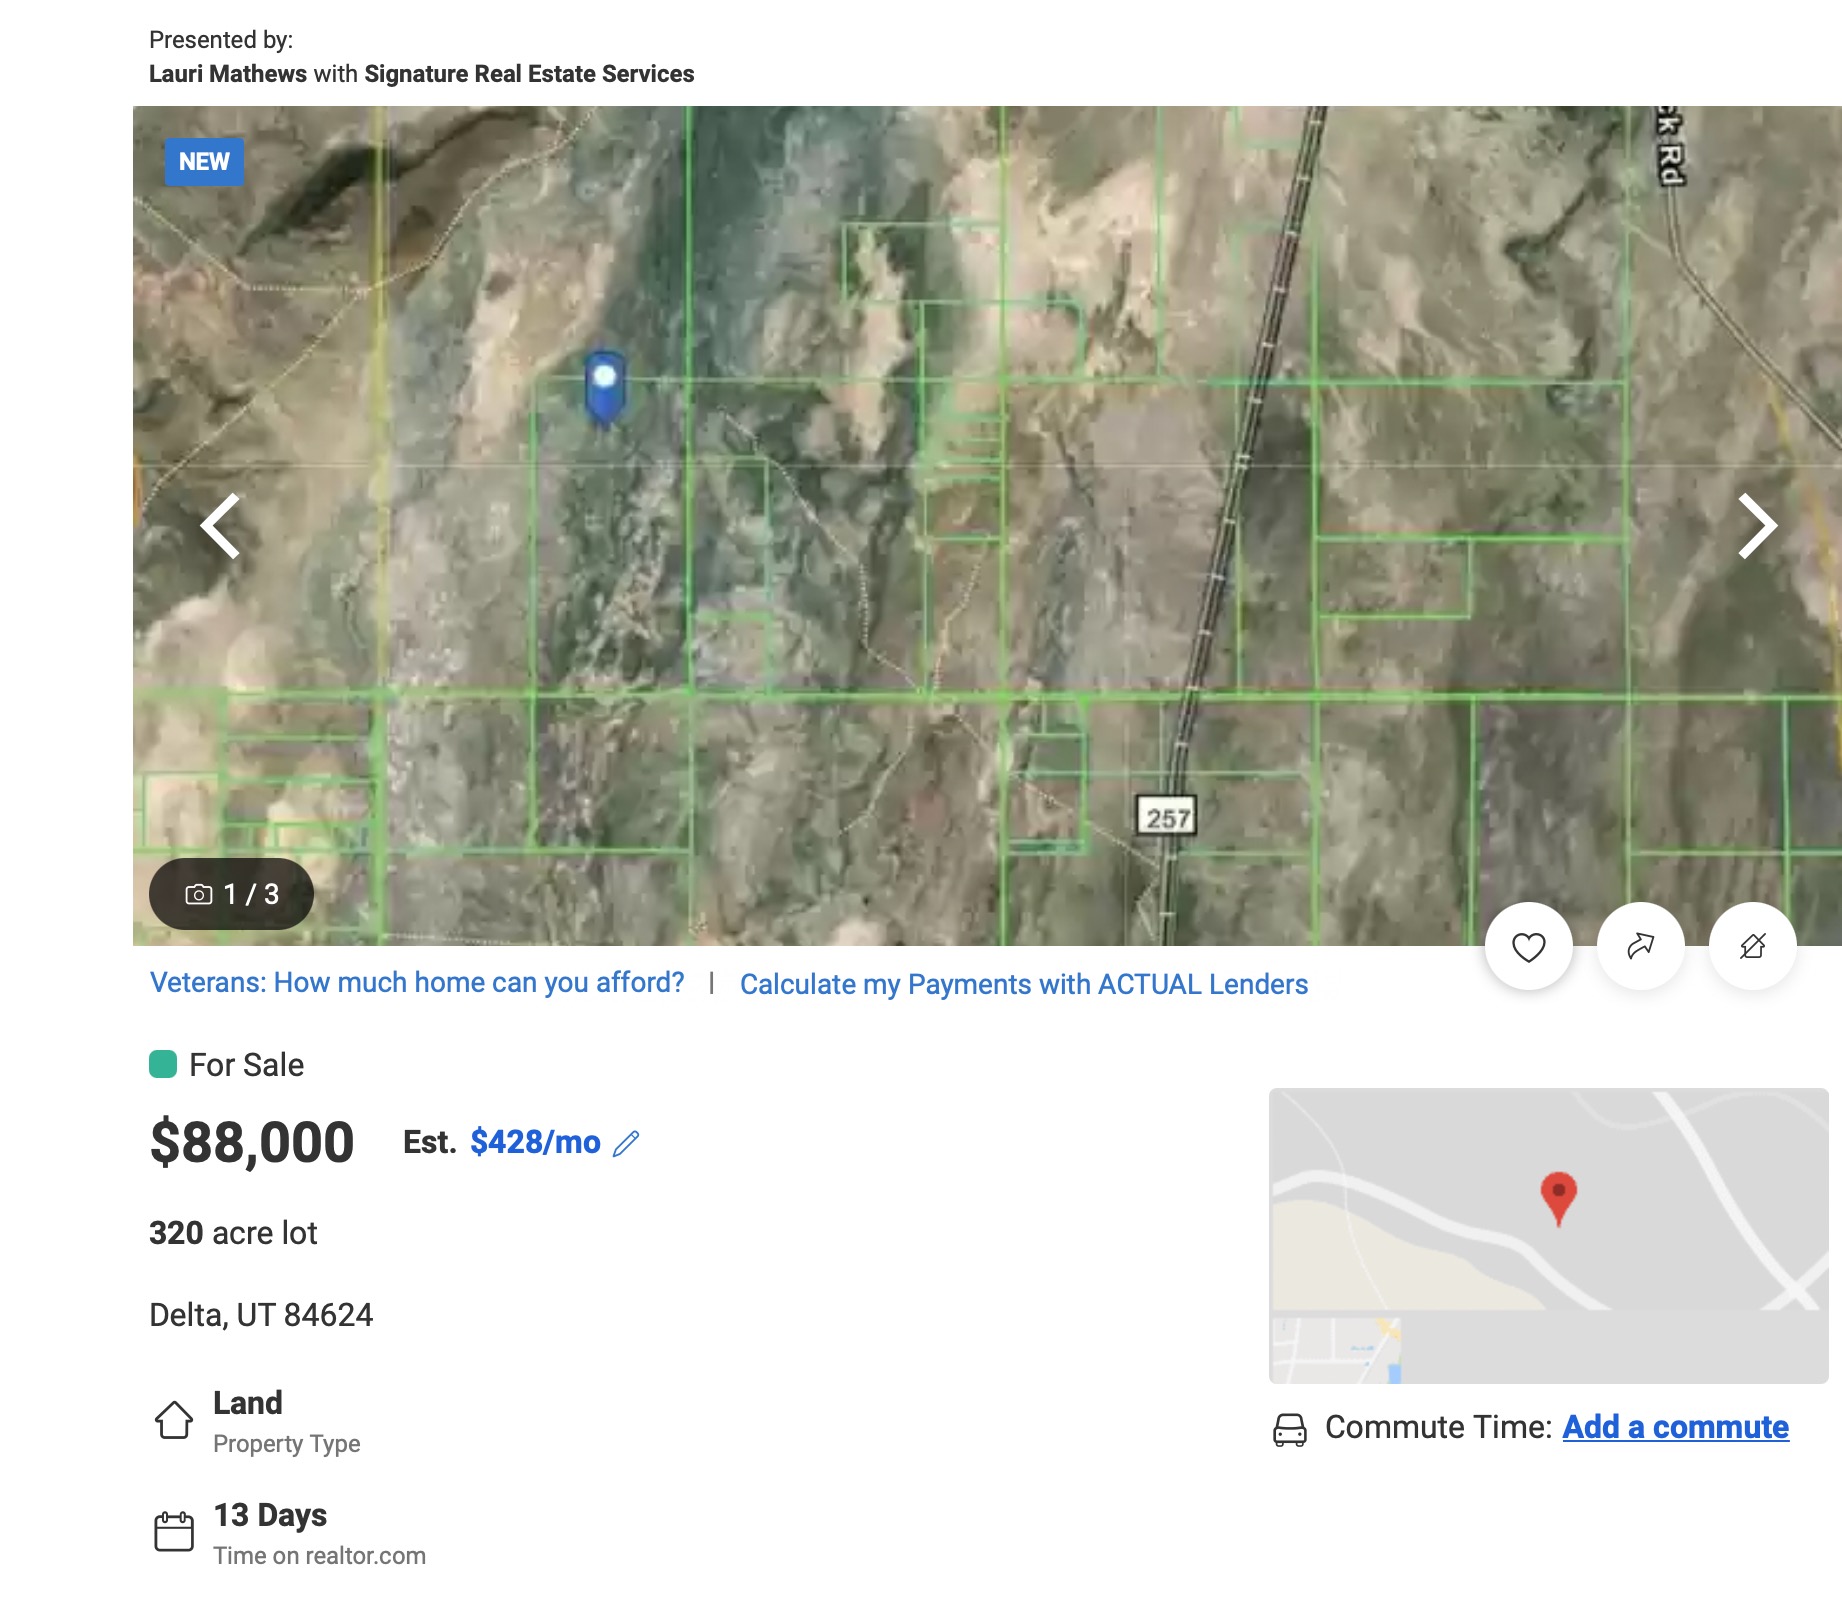Open the small location map thumbnail
The height and width of the screenshot is (1608, 1842).
[1548, 1236]
